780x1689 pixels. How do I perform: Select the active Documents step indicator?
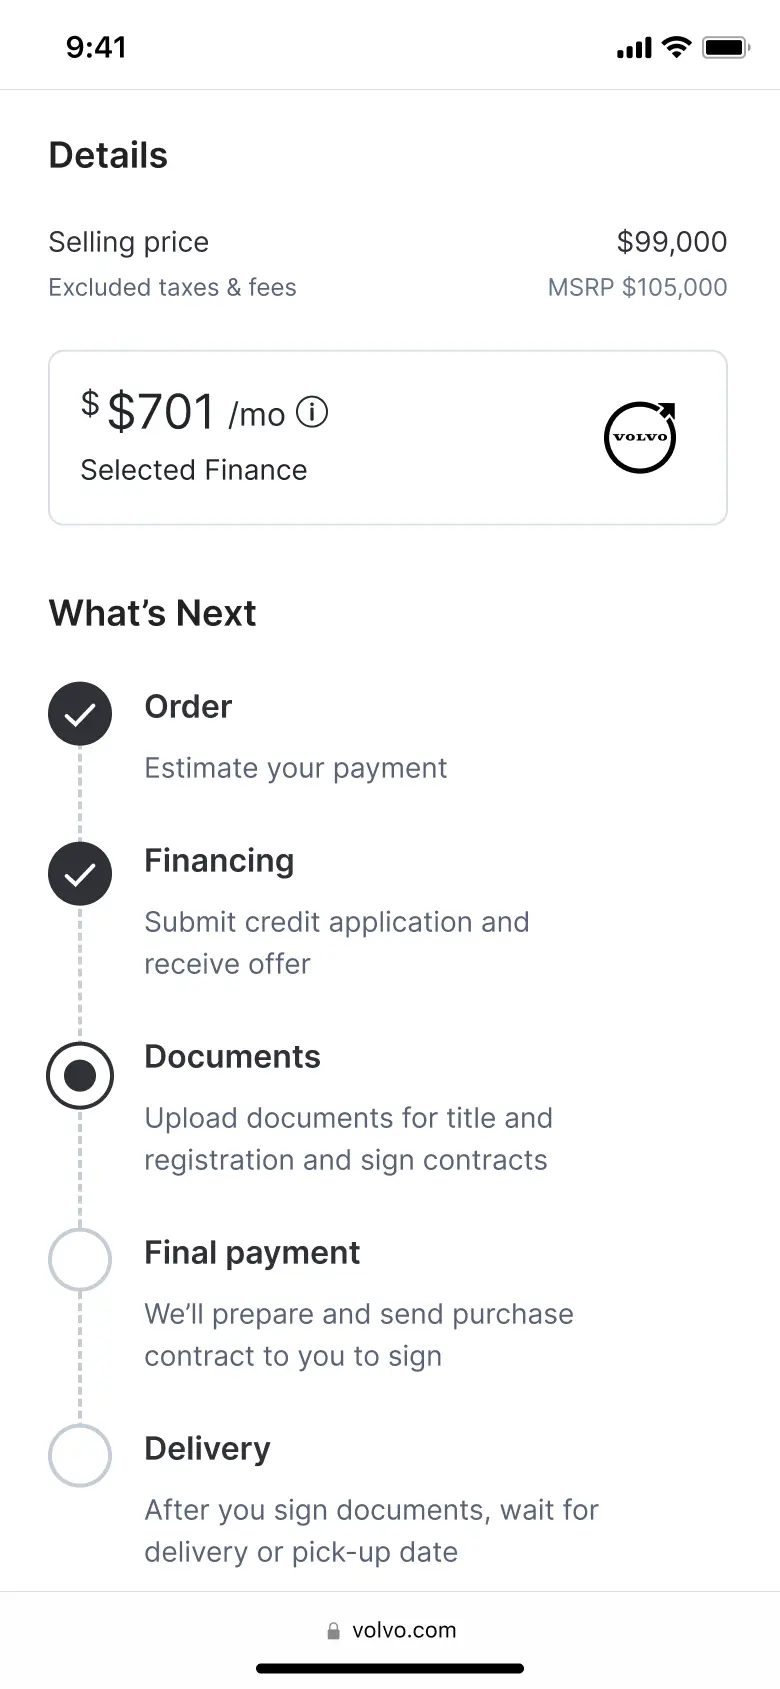point(80,1075)
